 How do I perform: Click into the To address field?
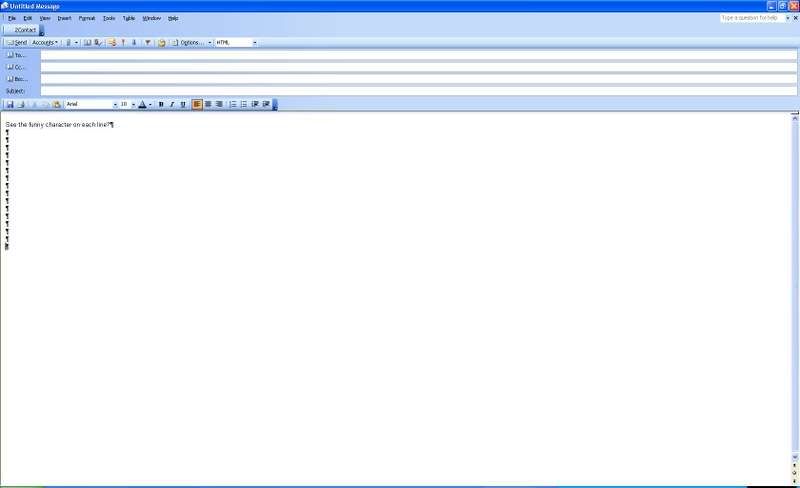[x=419, y=55]
